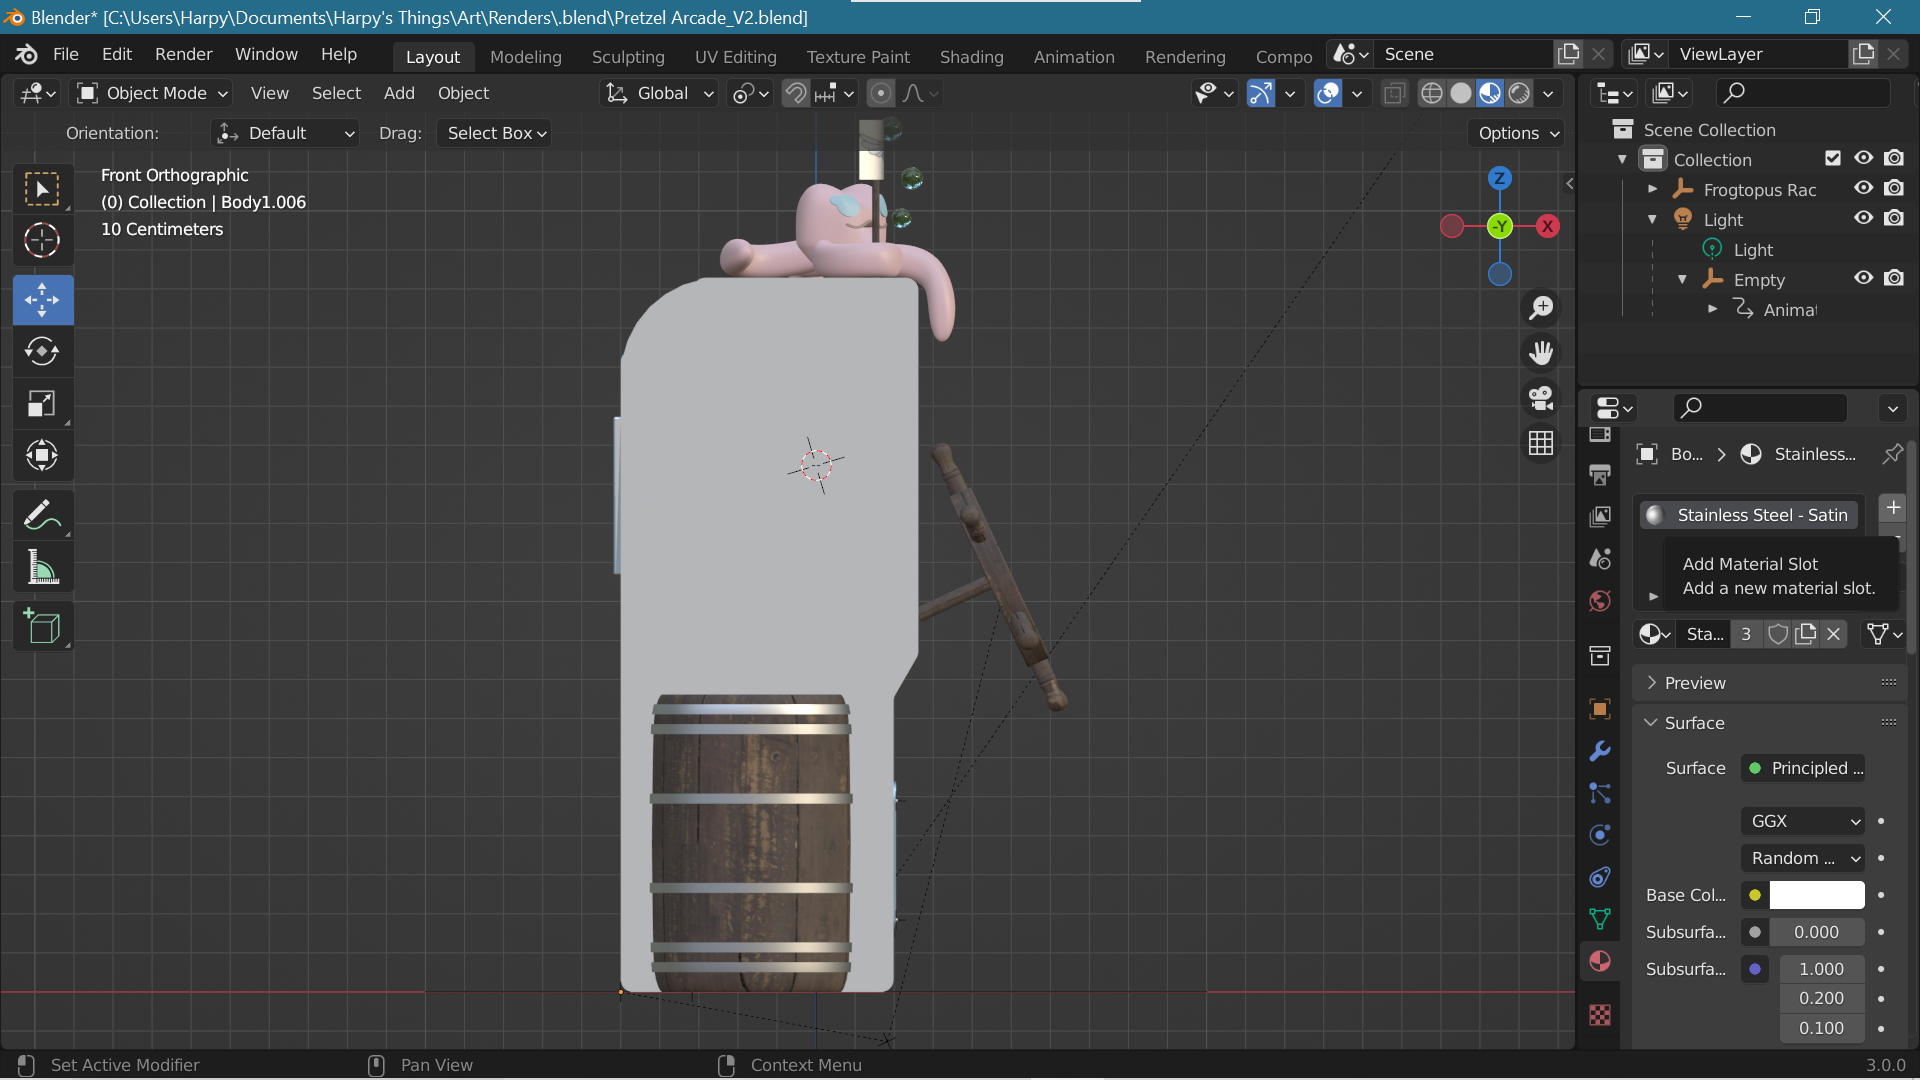Switch to UV Editing workspace tab
This screenshot has width=1920, height=1080.
pos(736,57)
